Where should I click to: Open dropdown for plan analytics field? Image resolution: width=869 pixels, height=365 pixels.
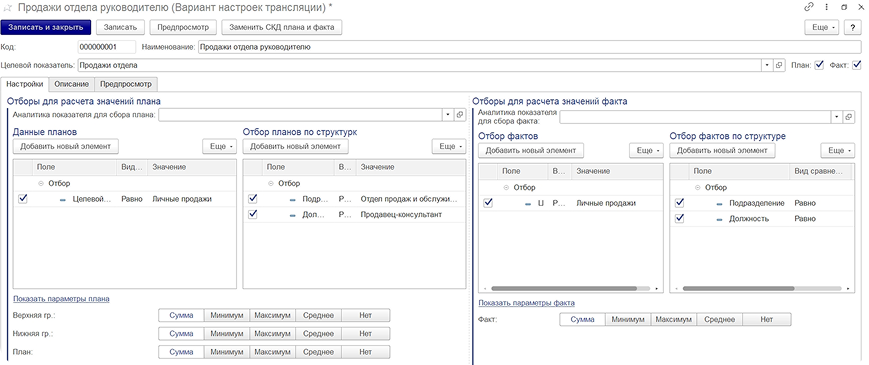pos(448,115)
